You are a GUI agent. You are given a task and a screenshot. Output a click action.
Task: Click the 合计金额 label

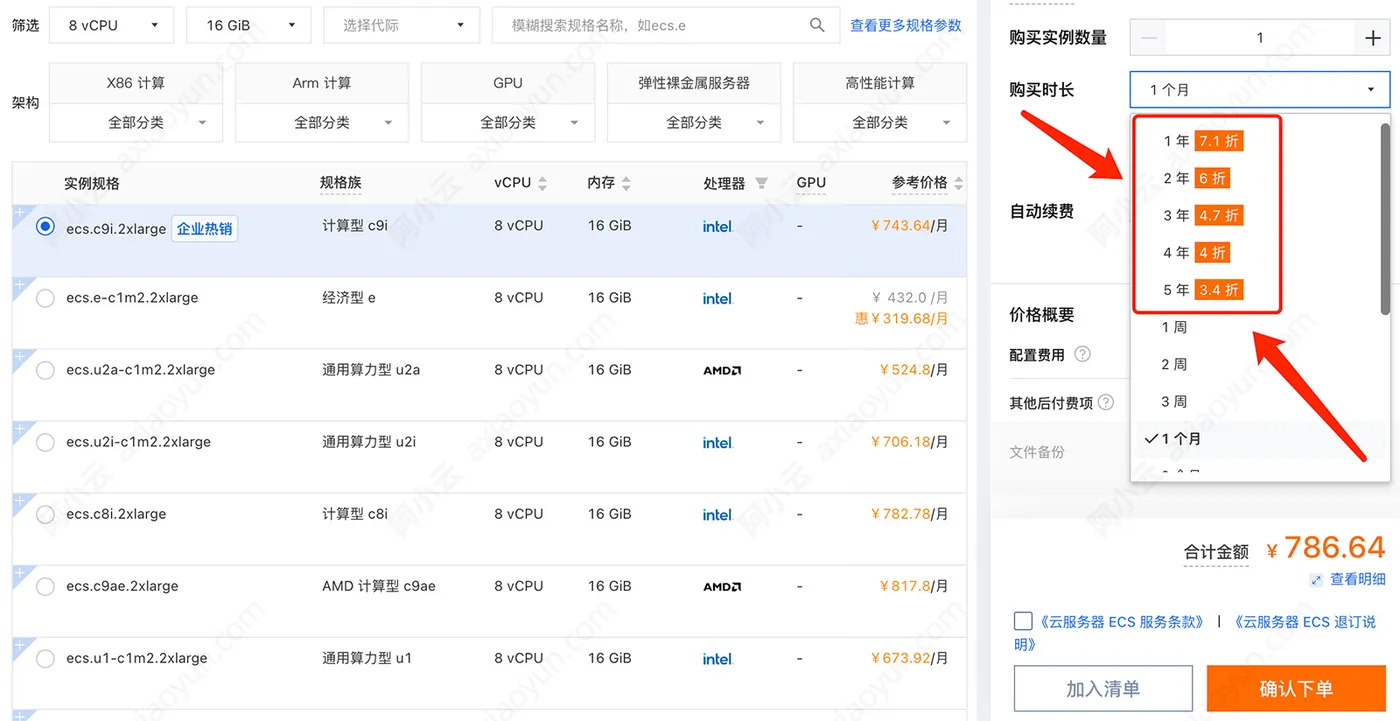pyautogui.click(x=1216, y=551)
